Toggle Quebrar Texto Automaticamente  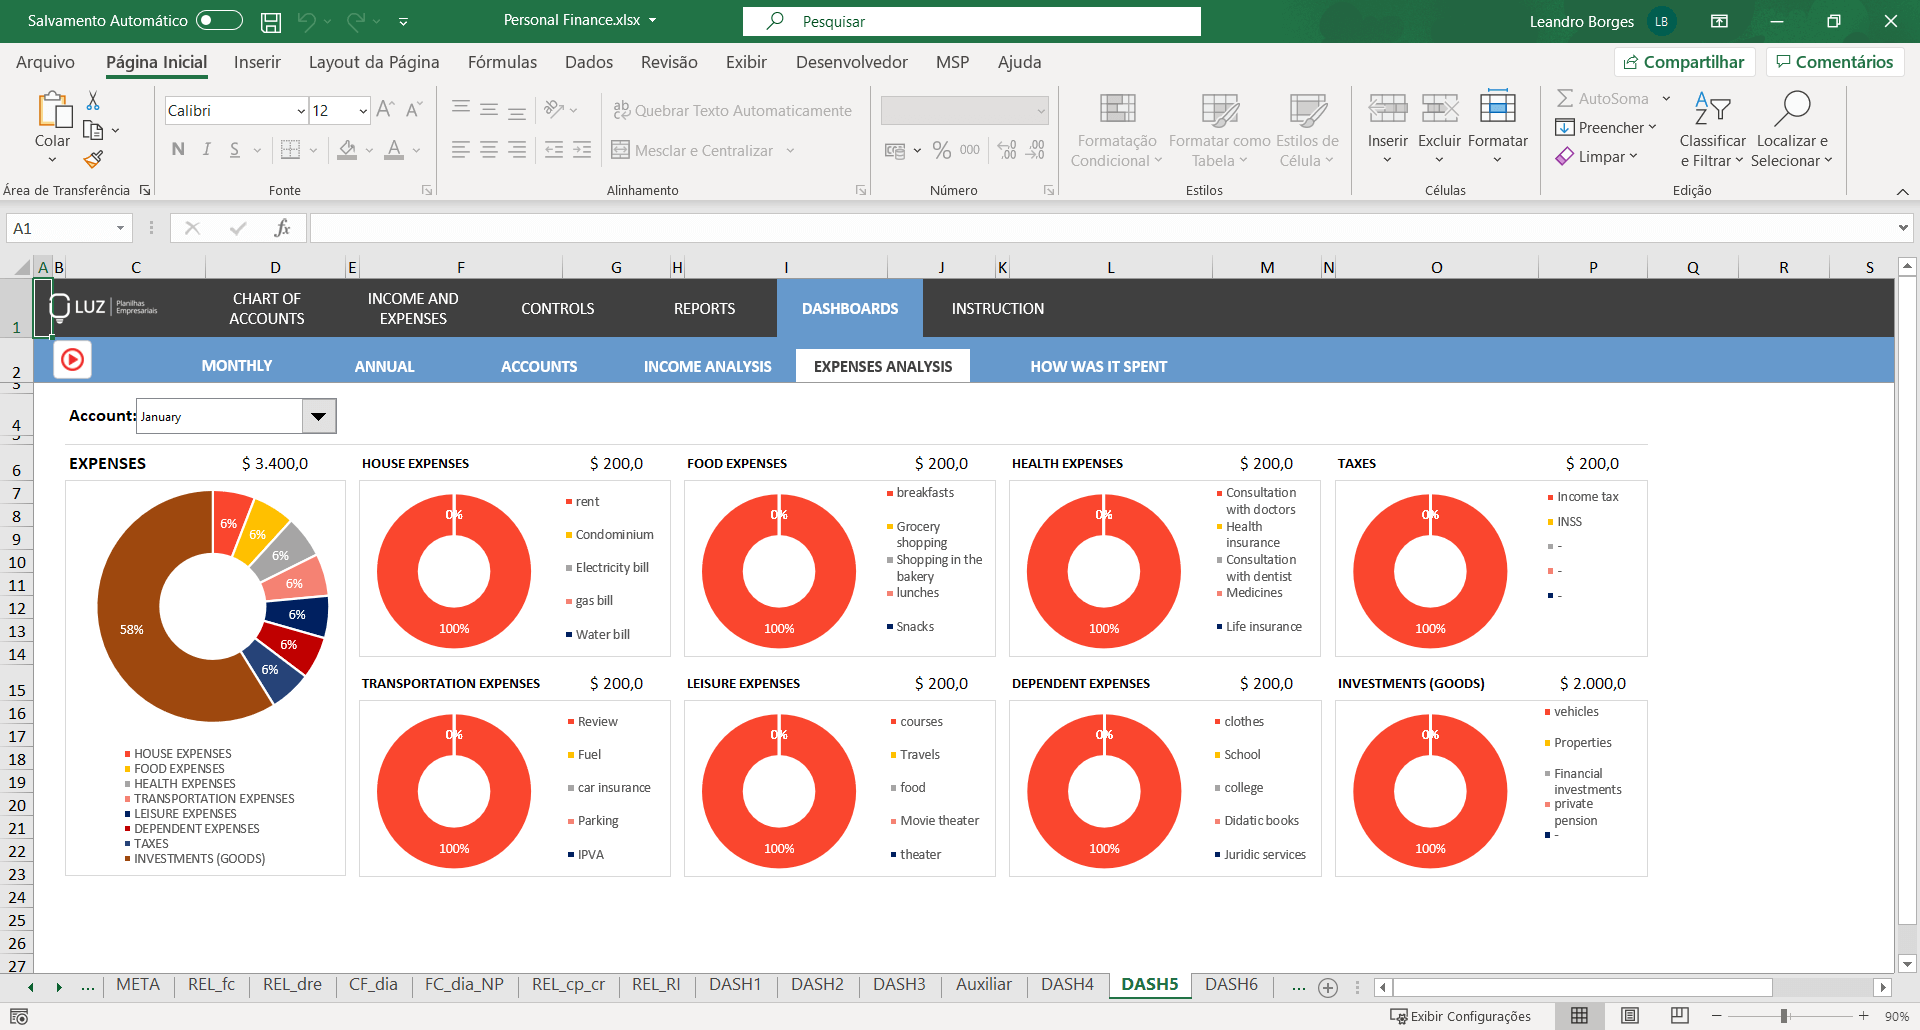(732, 111)
